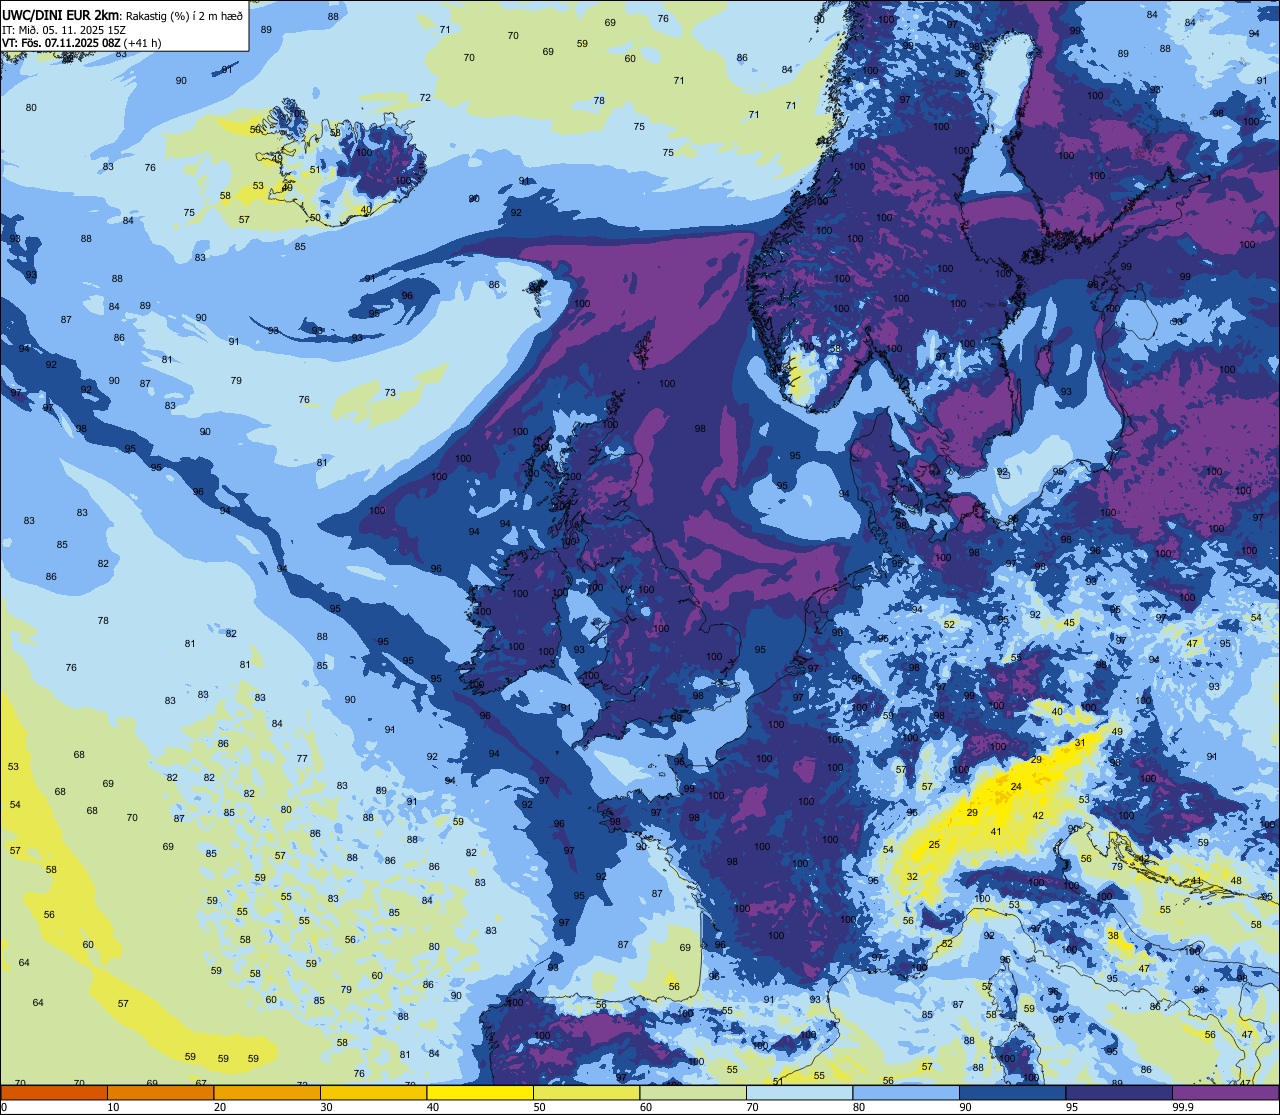The height and width of the screenshot is (1115, 1280).
Task: Click the "IT: Mið. 05. 11. 2025 15Z" line
Action: [63, 30]
